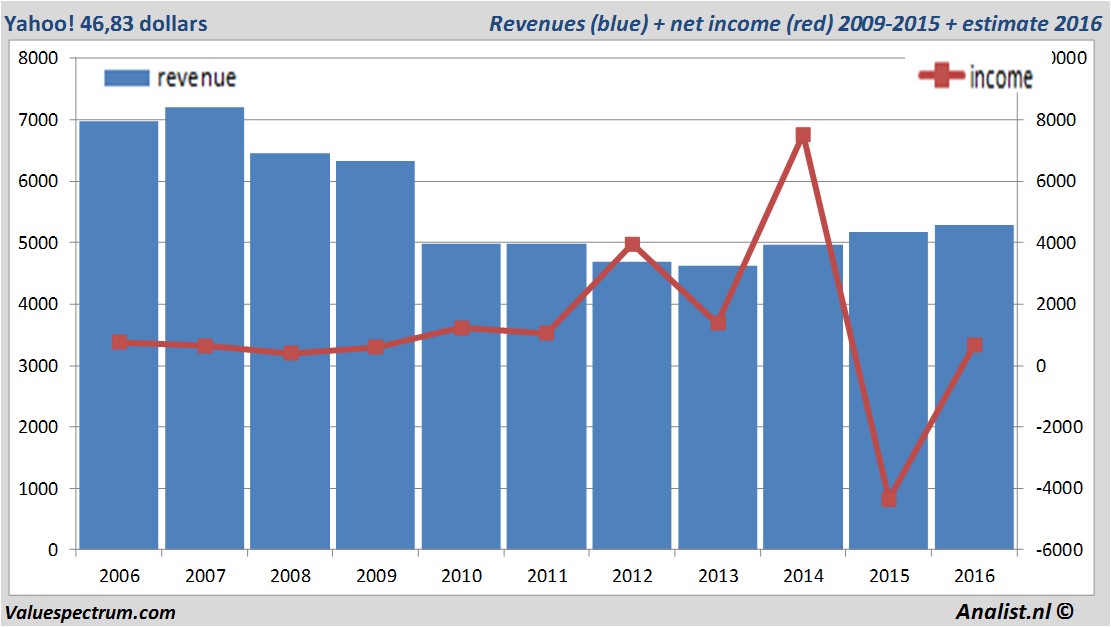Click the x-axis label 2016
The width and height of the screenshot is (1111, 627).
(974, 576)
